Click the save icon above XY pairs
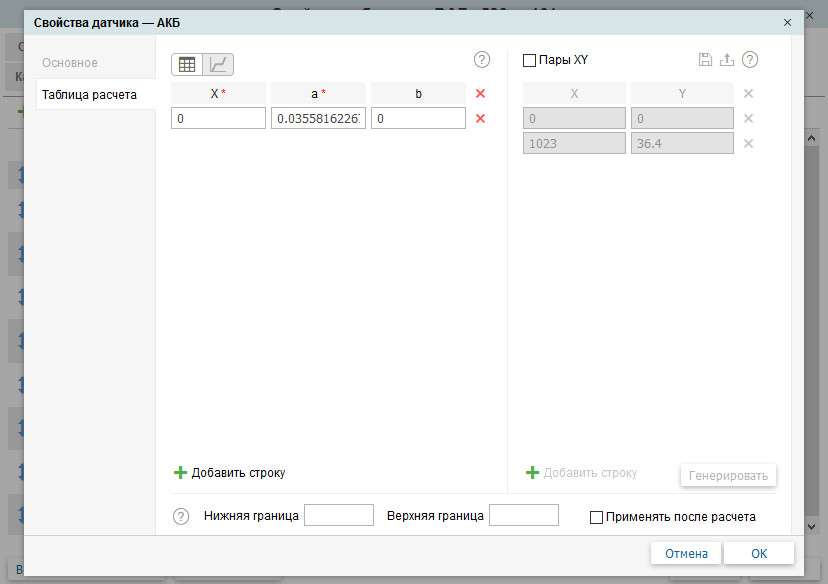This screenshot has height=584, width=828. (705, 60)
